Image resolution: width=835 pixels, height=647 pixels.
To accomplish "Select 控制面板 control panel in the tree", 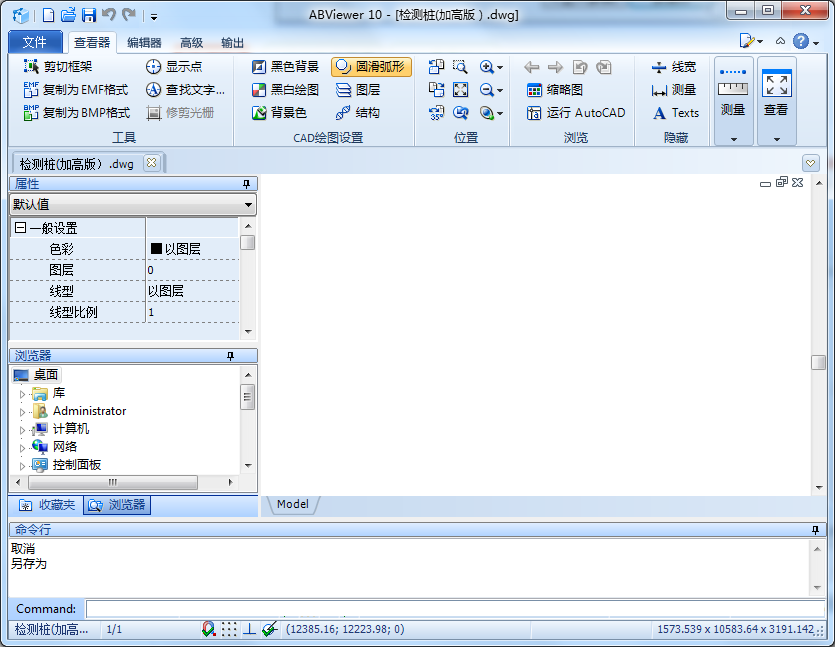I will coord(77,464).
